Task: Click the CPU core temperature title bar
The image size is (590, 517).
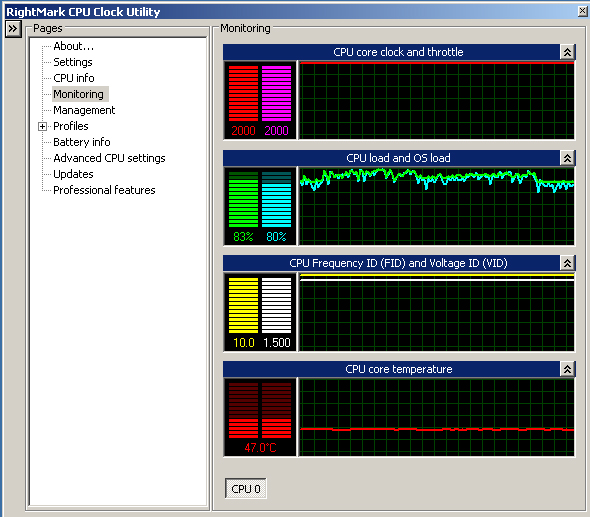Action: (391, 369)
